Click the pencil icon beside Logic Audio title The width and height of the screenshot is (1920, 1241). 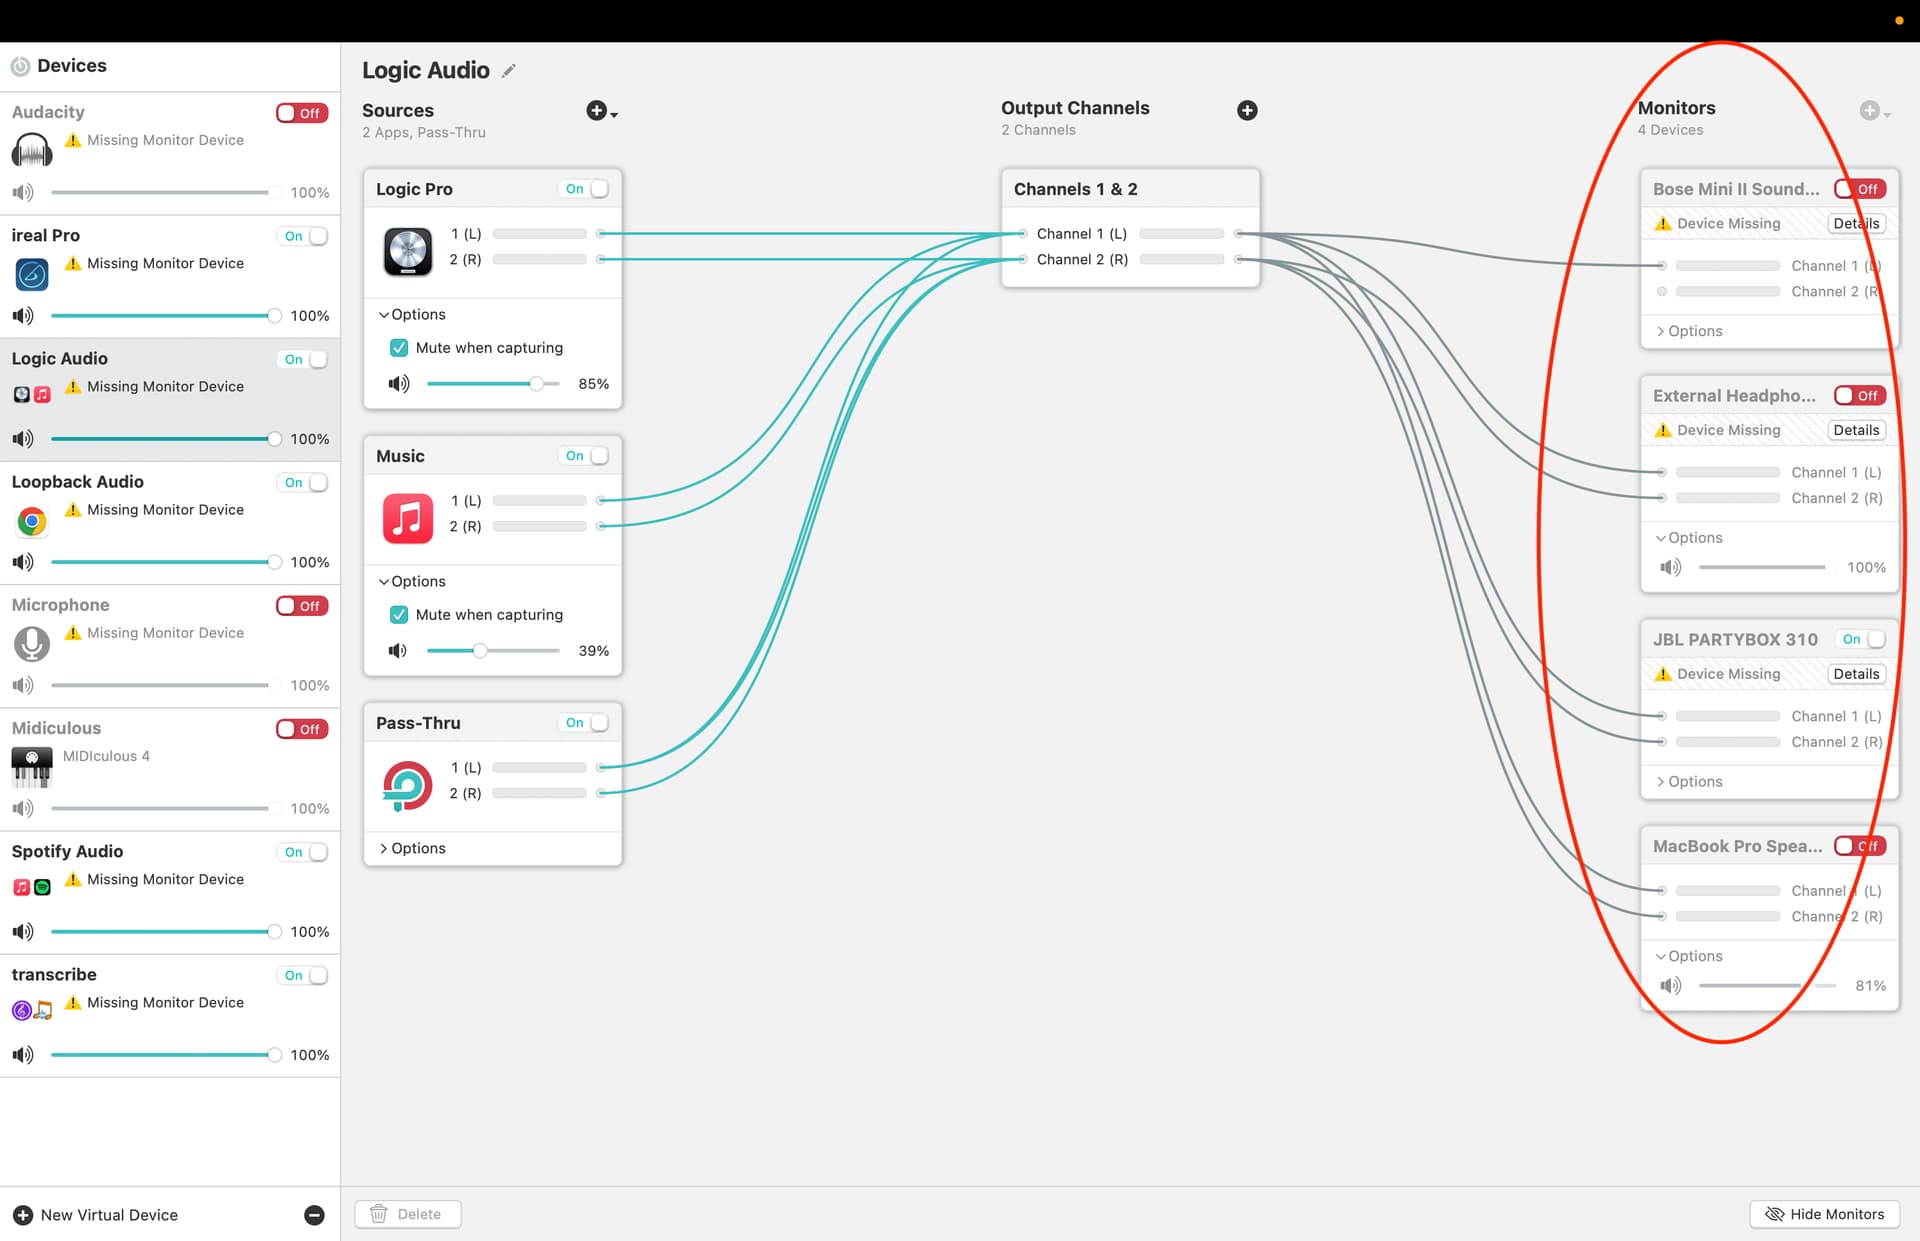point(509,71)
